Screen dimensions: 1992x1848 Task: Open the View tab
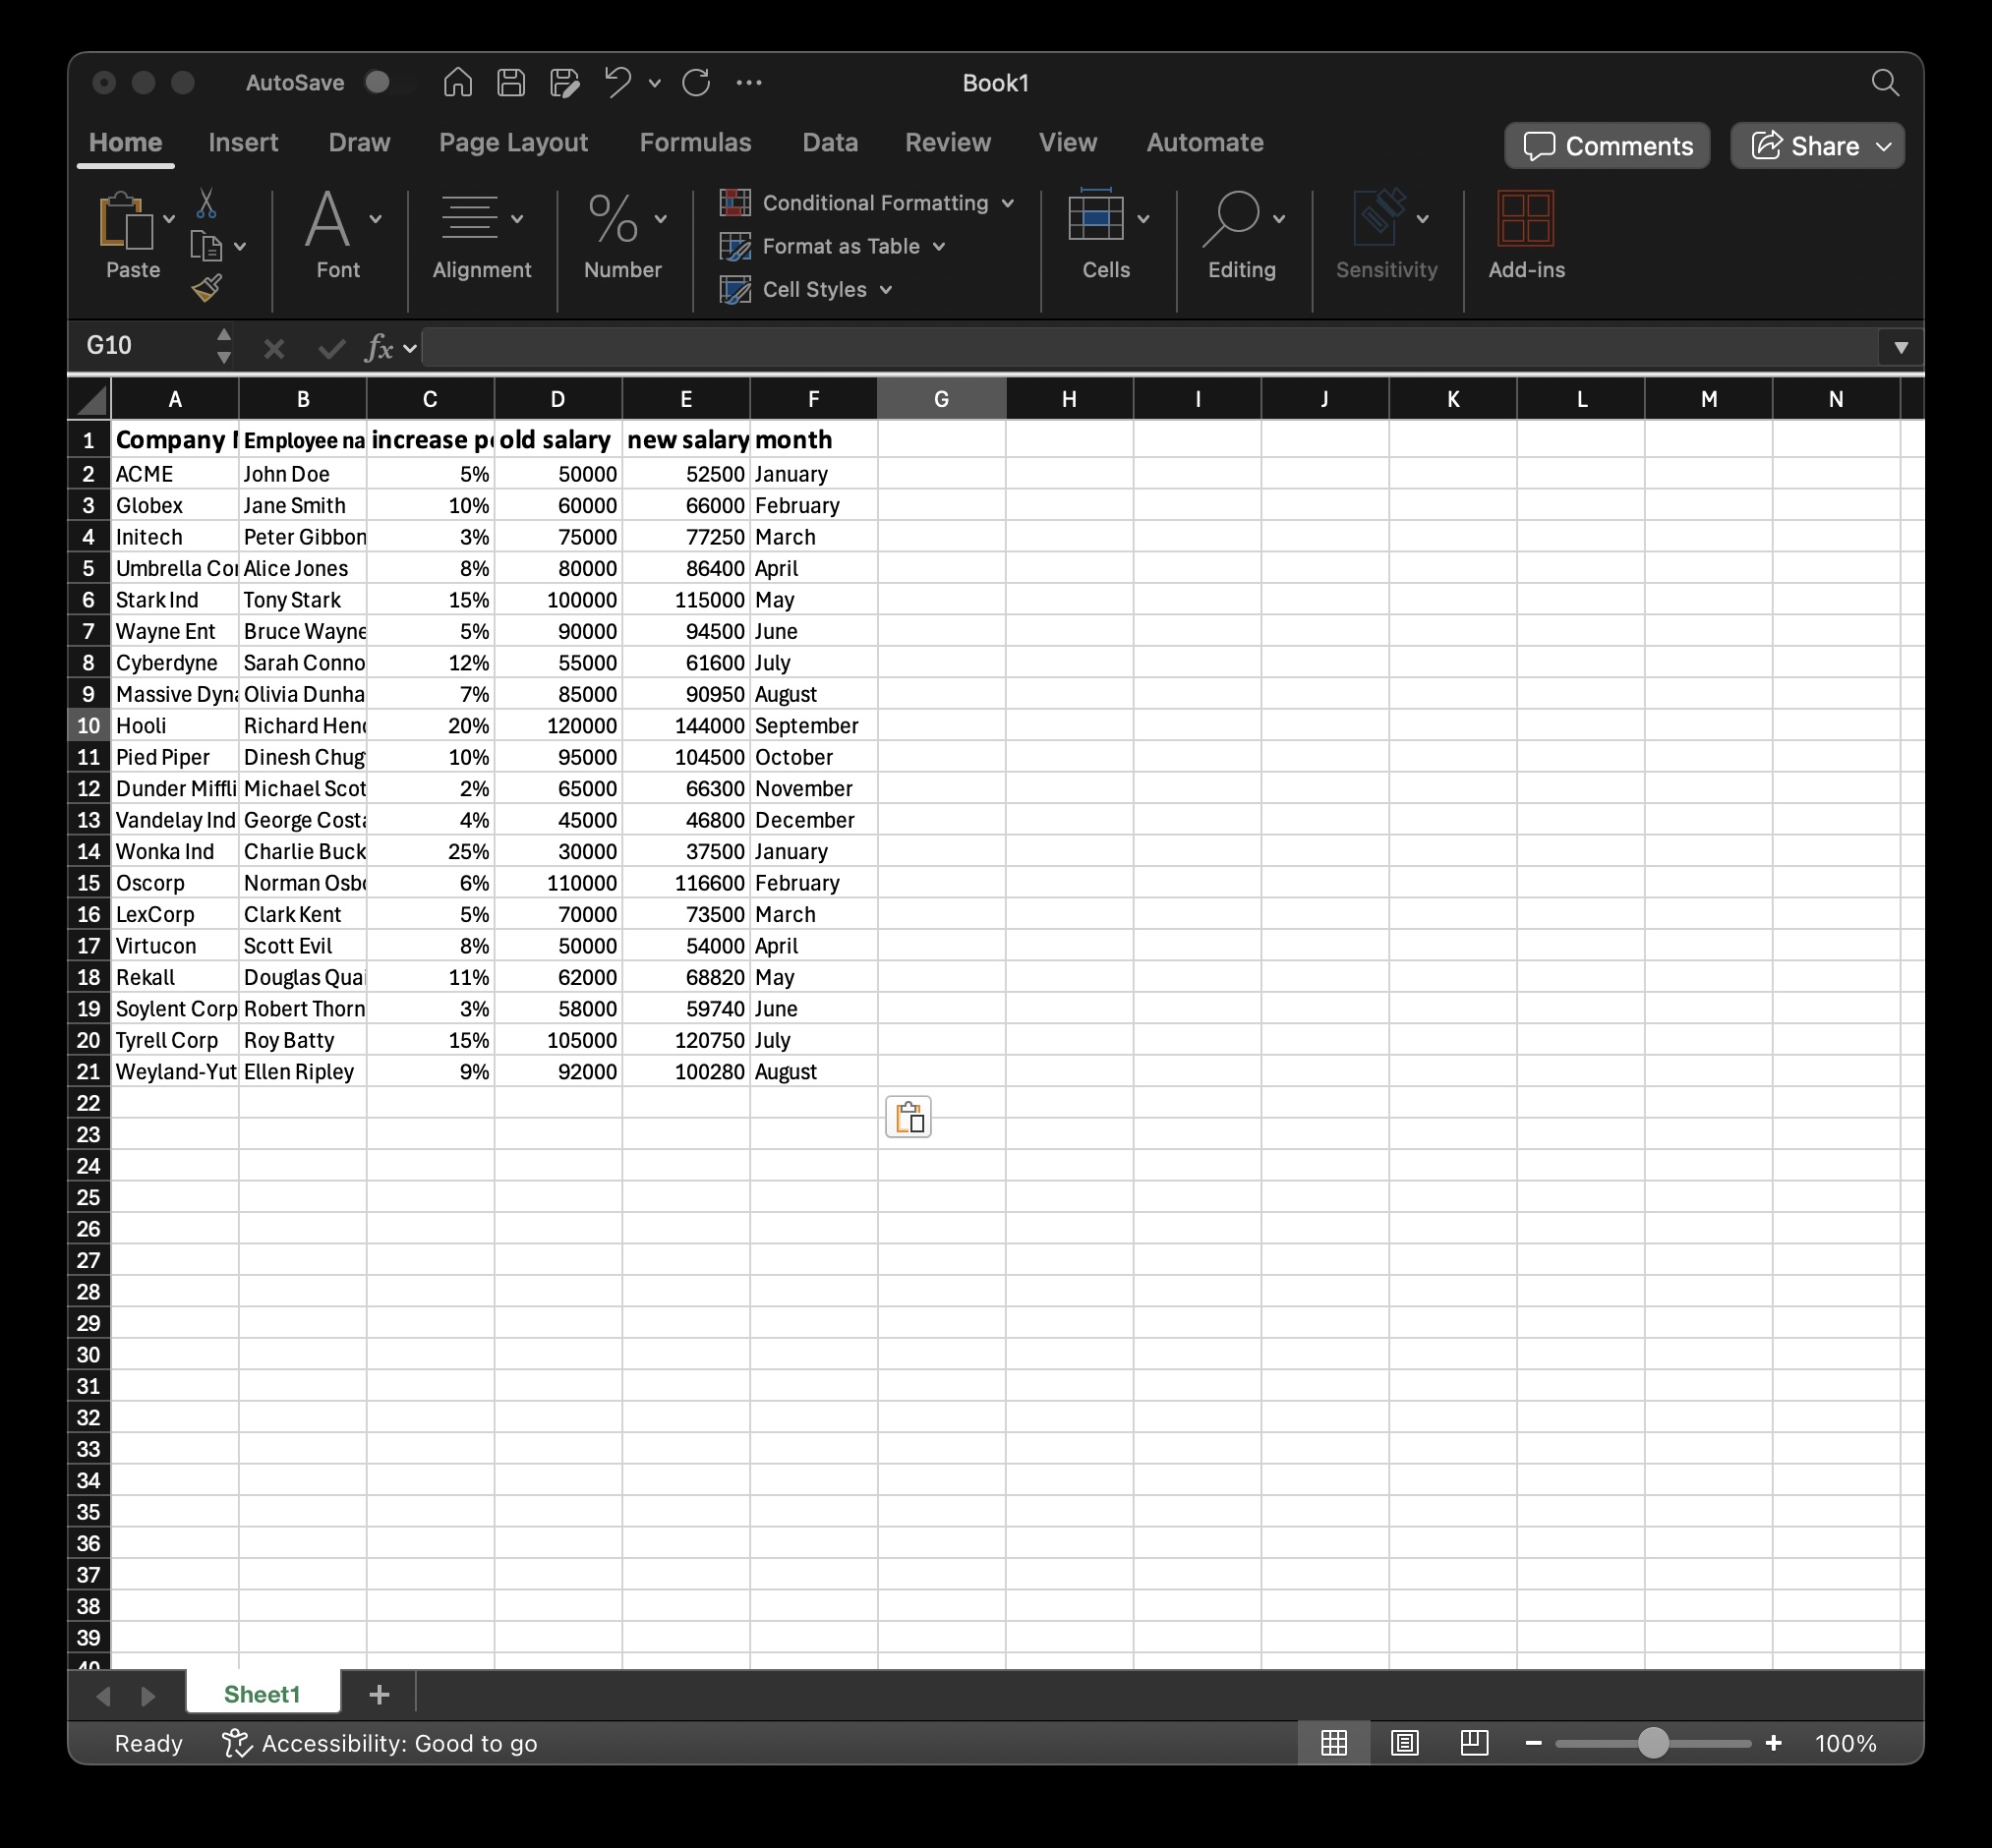tap(1067, 143)
